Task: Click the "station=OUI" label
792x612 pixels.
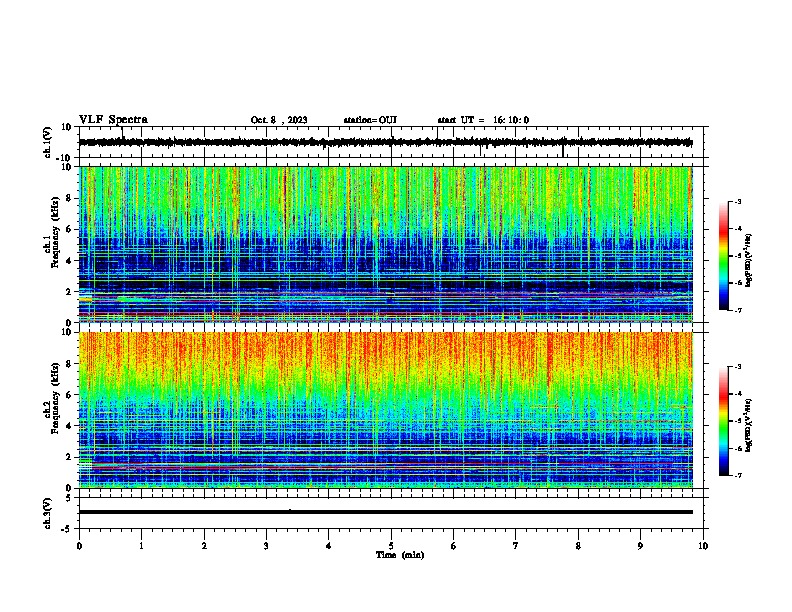Action: click(x=370, y=120)
